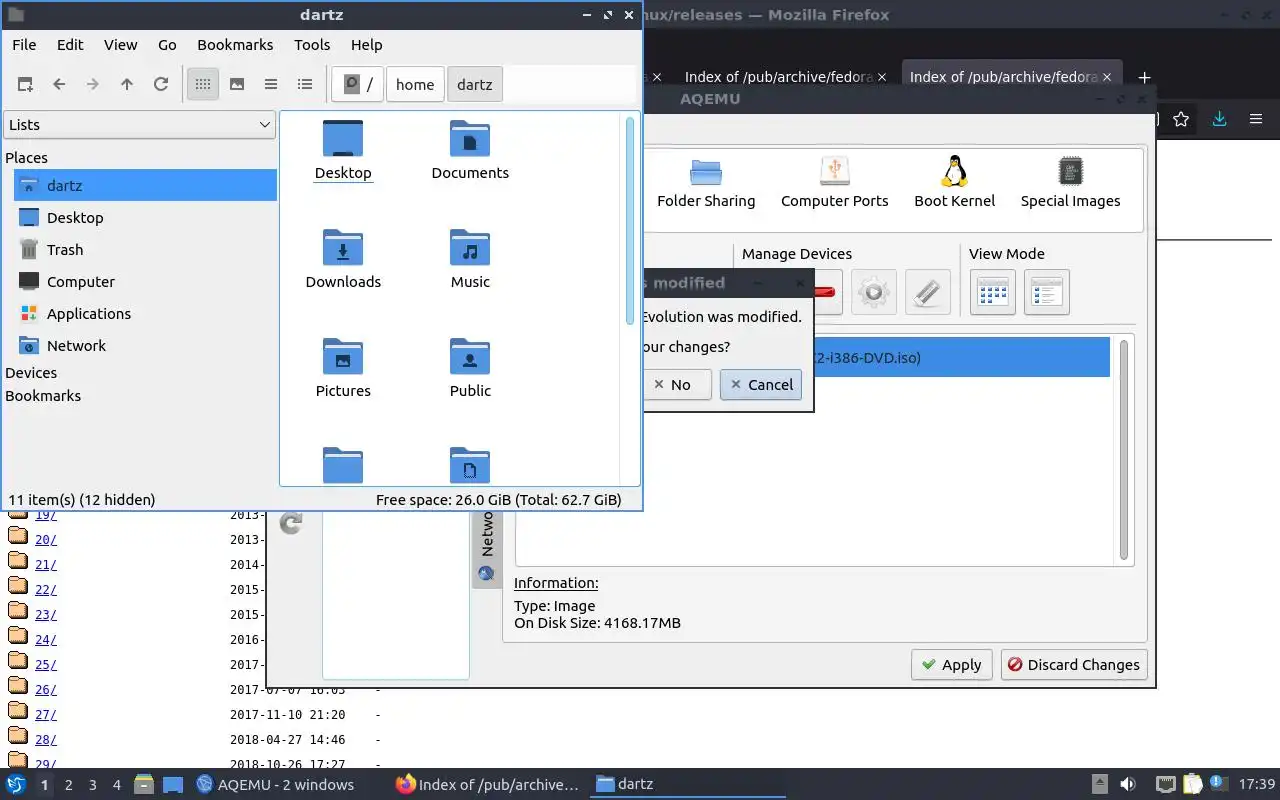Click the format device eraser button in AQEMU
The height and width of the screenshot is (800, 1280).
pyautogui.click(x=928, y=293)
